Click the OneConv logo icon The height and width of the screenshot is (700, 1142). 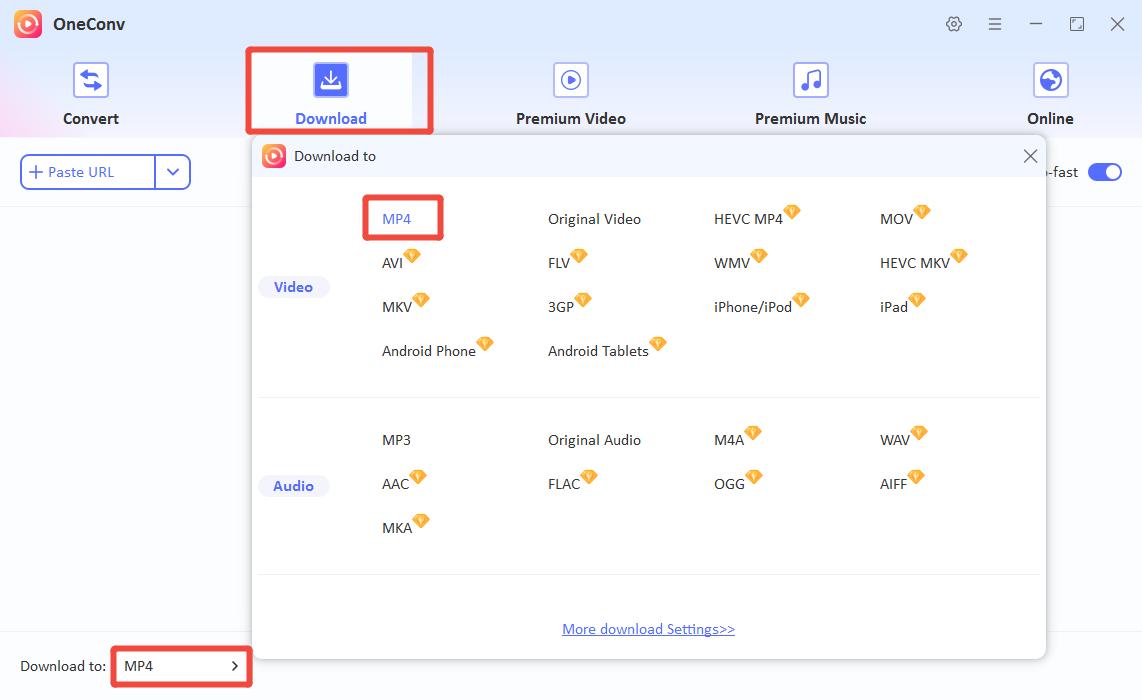click(28, 24)
